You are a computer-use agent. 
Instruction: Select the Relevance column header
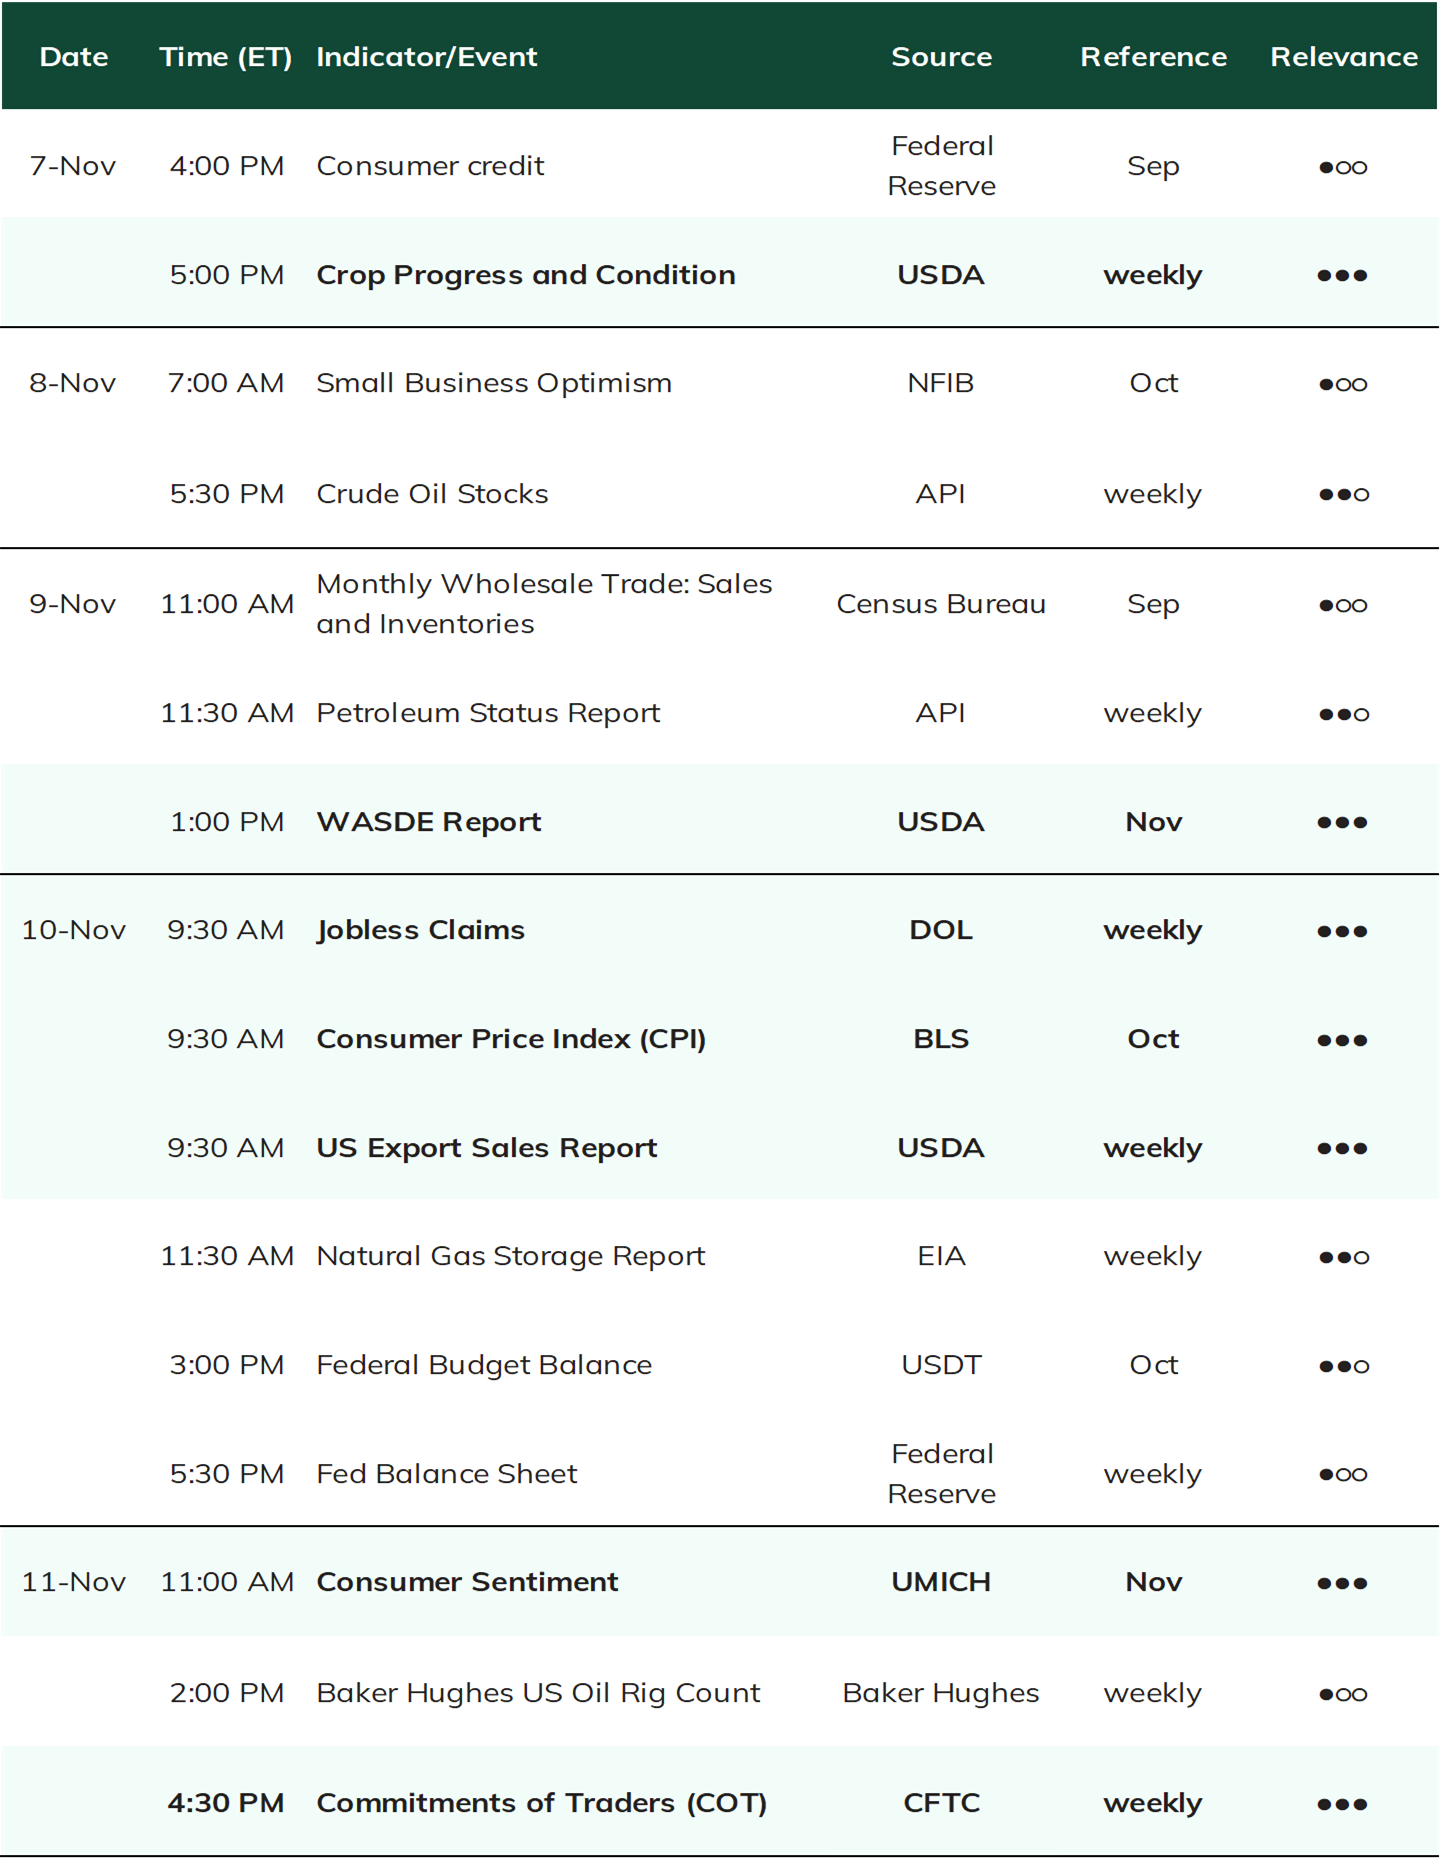pos(1344,57)
